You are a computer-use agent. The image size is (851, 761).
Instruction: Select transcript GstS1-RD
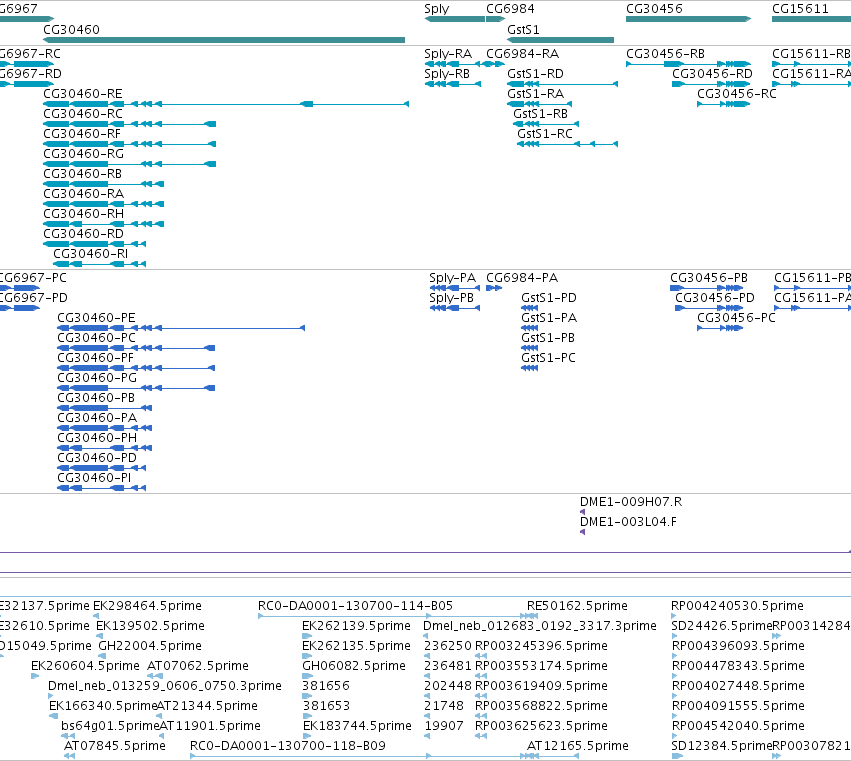click(562, 84)
